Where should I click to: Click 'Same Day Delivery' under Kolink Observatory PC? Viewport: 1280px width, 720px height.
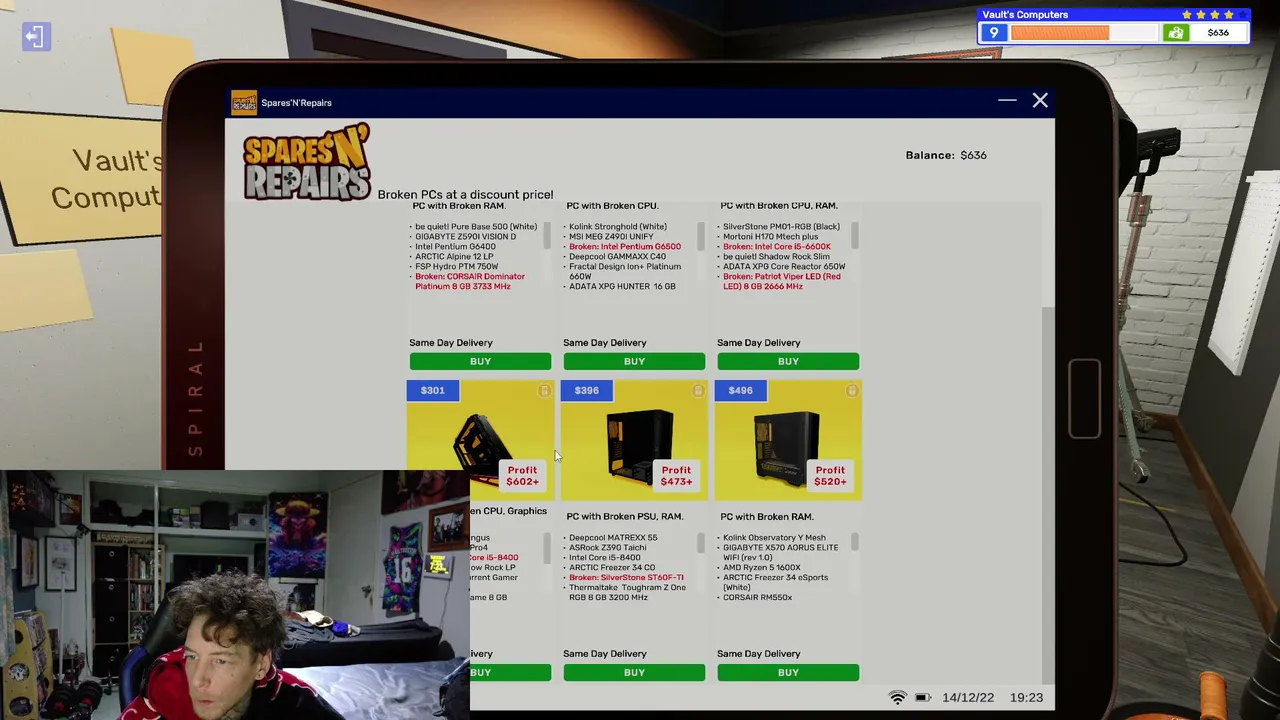pos(759,654)
